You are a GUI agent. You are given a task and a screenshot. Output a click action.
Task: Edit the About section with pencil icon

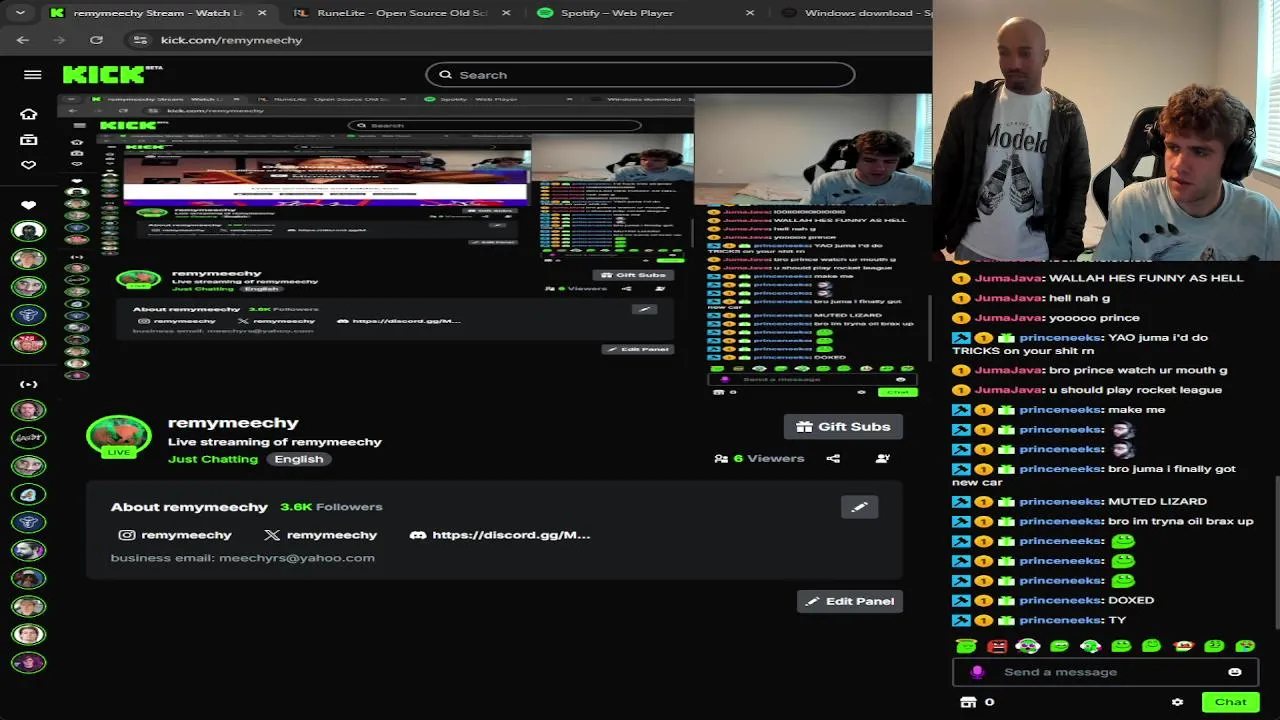coord(859,507)
